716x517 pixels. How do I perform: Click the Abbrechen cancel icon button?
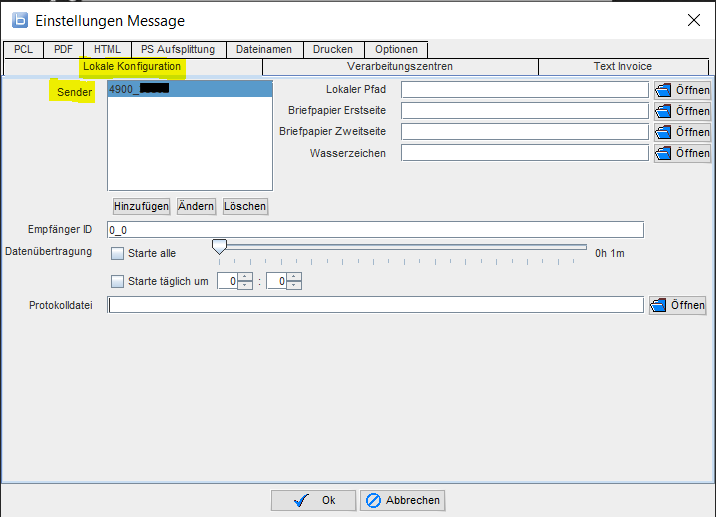(402, 500)
